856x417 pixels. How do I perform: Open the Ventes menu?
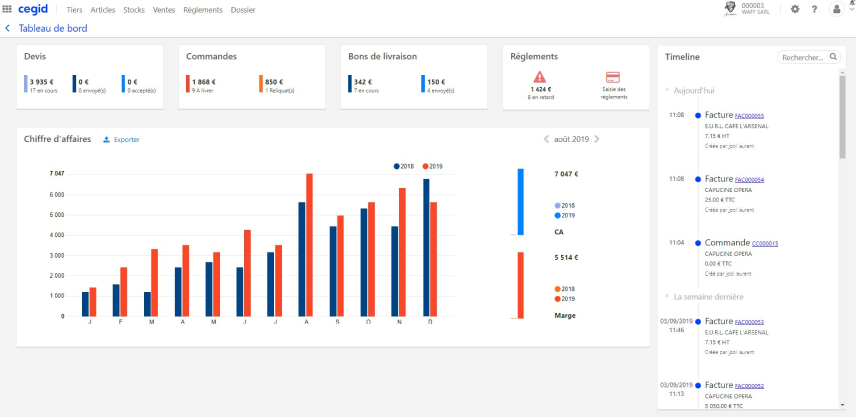tap(164, 10)
